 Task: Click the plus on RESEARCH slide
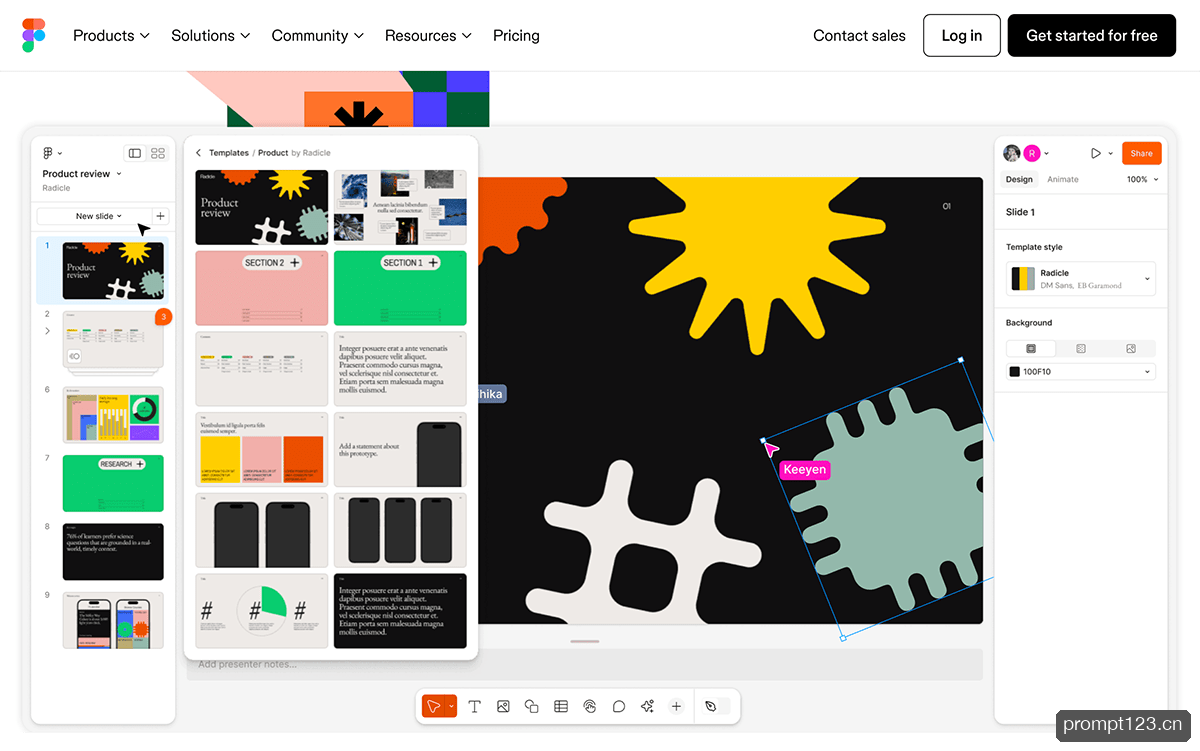[139, 464]
